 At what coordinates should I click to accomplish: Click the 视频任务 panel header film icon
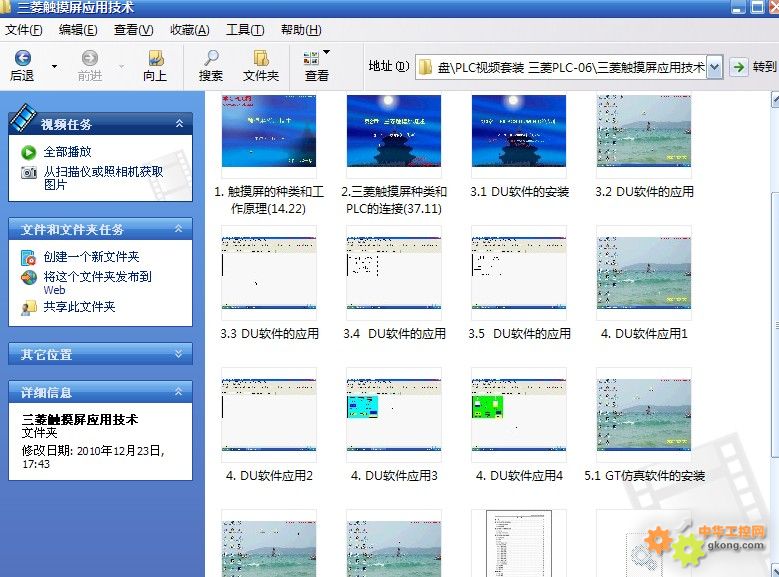[23, 117]
